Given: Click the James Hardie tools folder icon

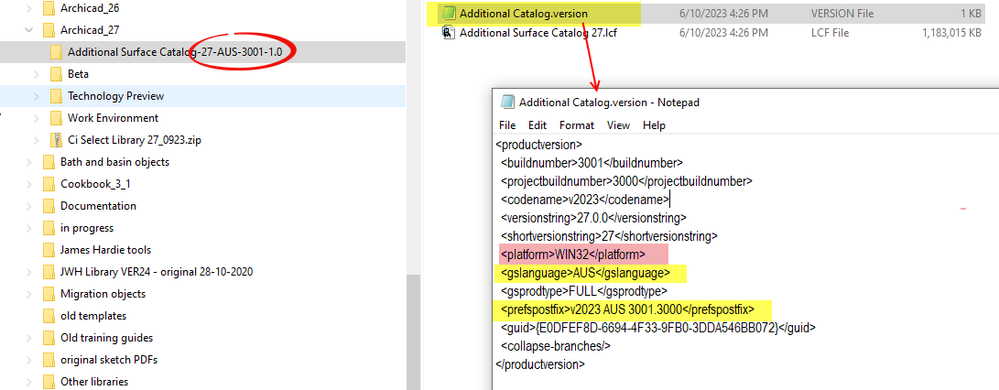Looking at the screenshot, I should (x=48, y=250).
